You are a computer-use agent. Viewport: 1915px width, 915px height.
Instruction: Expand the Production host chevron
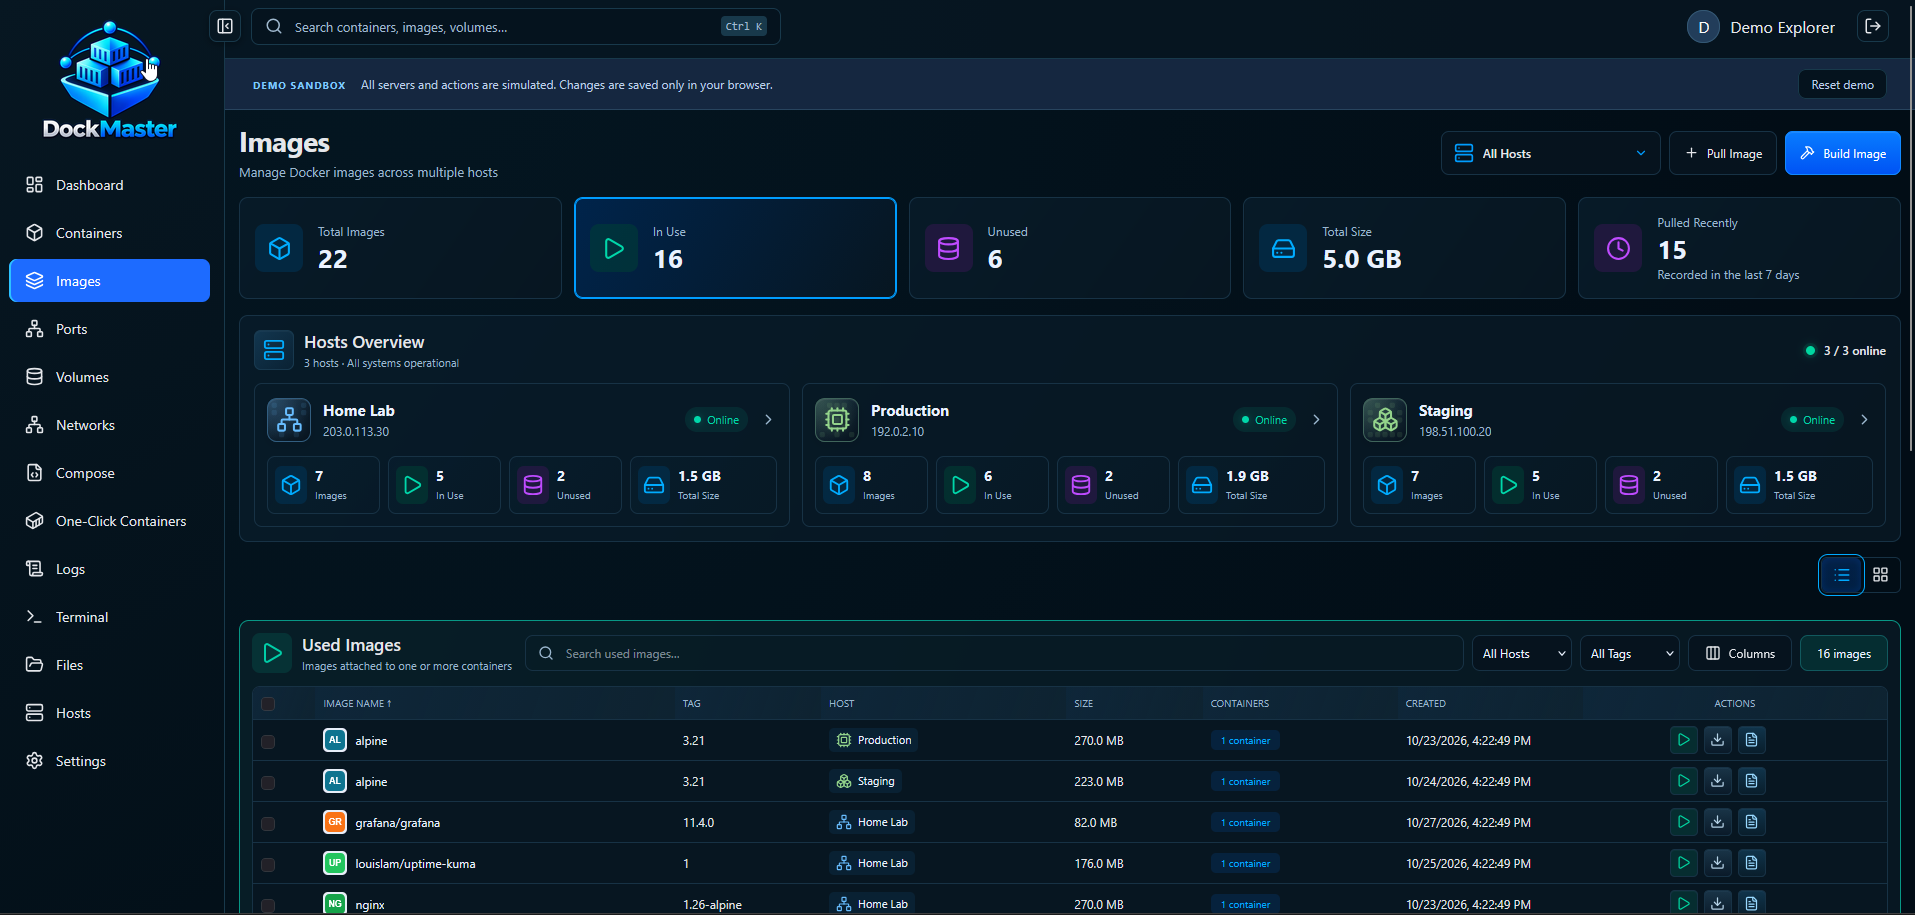(1316, 420)
